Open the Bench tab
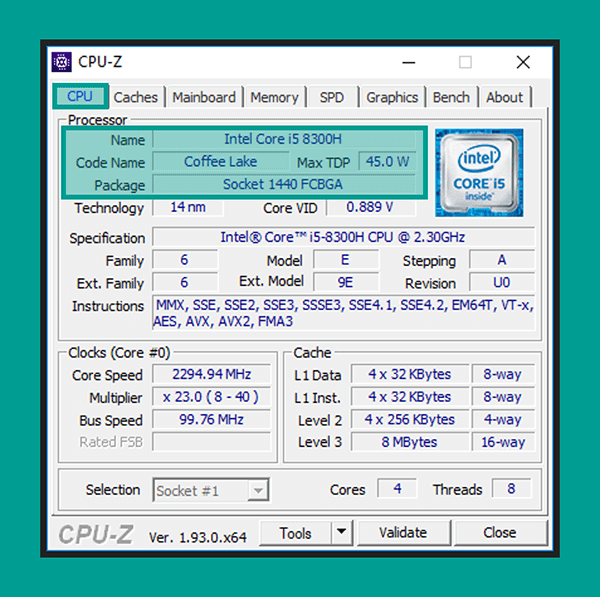 [451, 97]
